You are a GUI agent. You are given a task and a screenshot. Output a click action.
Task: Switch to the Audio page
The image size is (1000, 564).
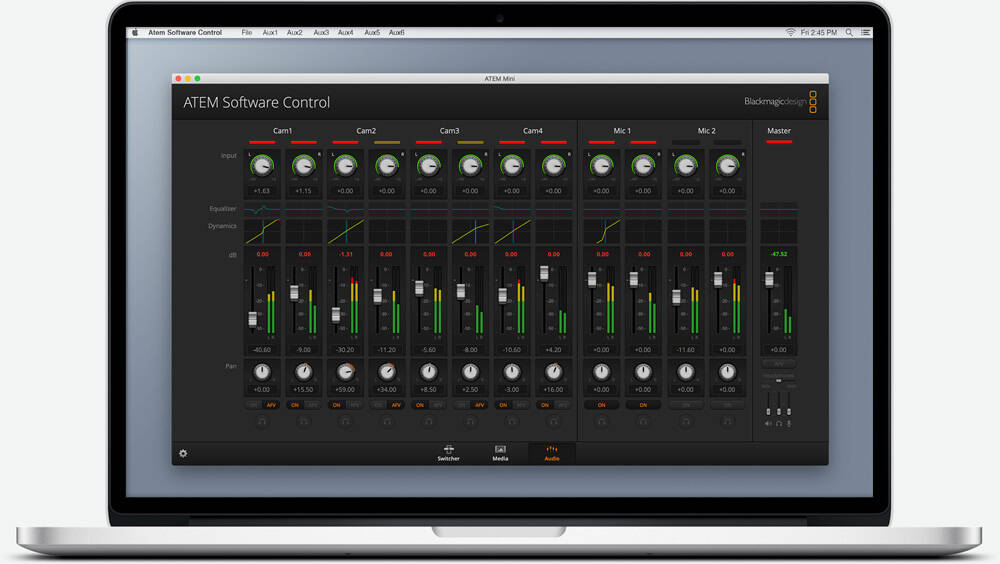point(552,453)
